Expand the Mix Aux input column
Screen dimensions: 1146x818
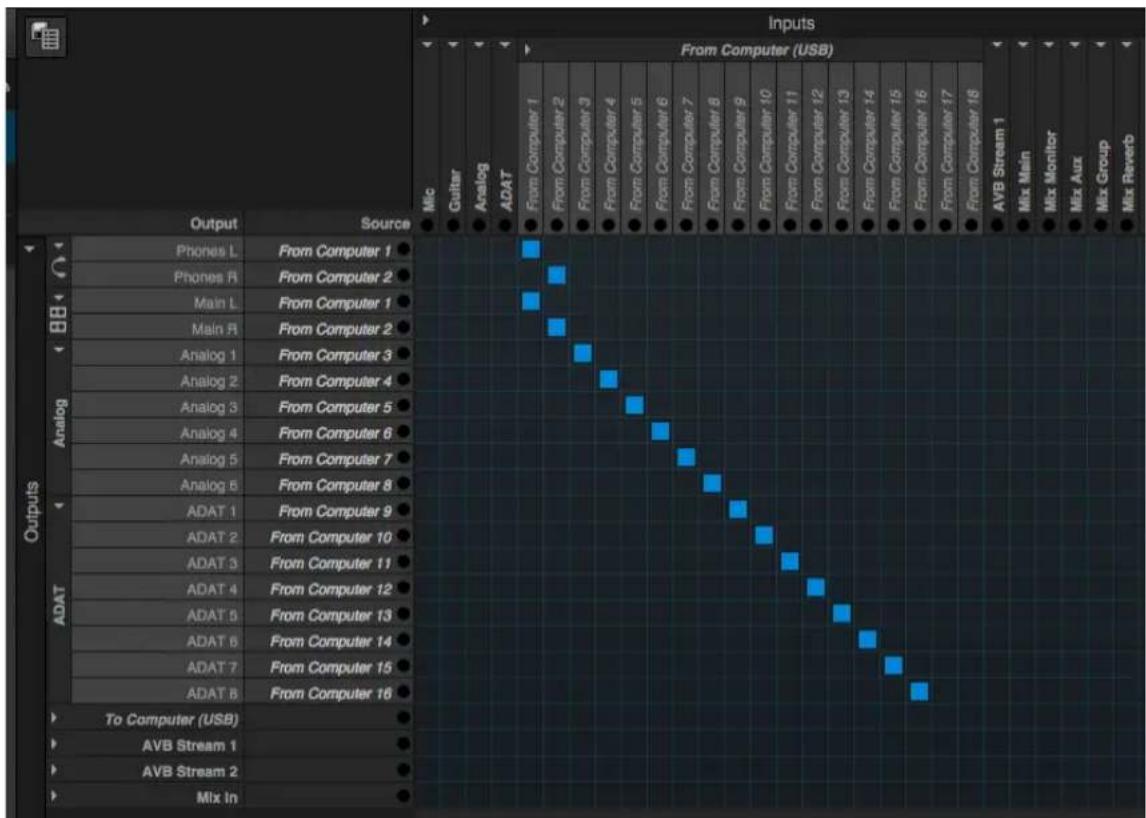(x=1075, y=45)
